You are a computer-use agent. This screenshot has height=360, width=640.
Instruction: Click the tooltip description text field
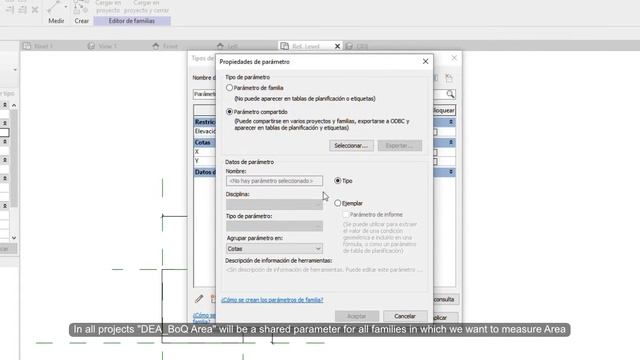click(x=324, y=270)
